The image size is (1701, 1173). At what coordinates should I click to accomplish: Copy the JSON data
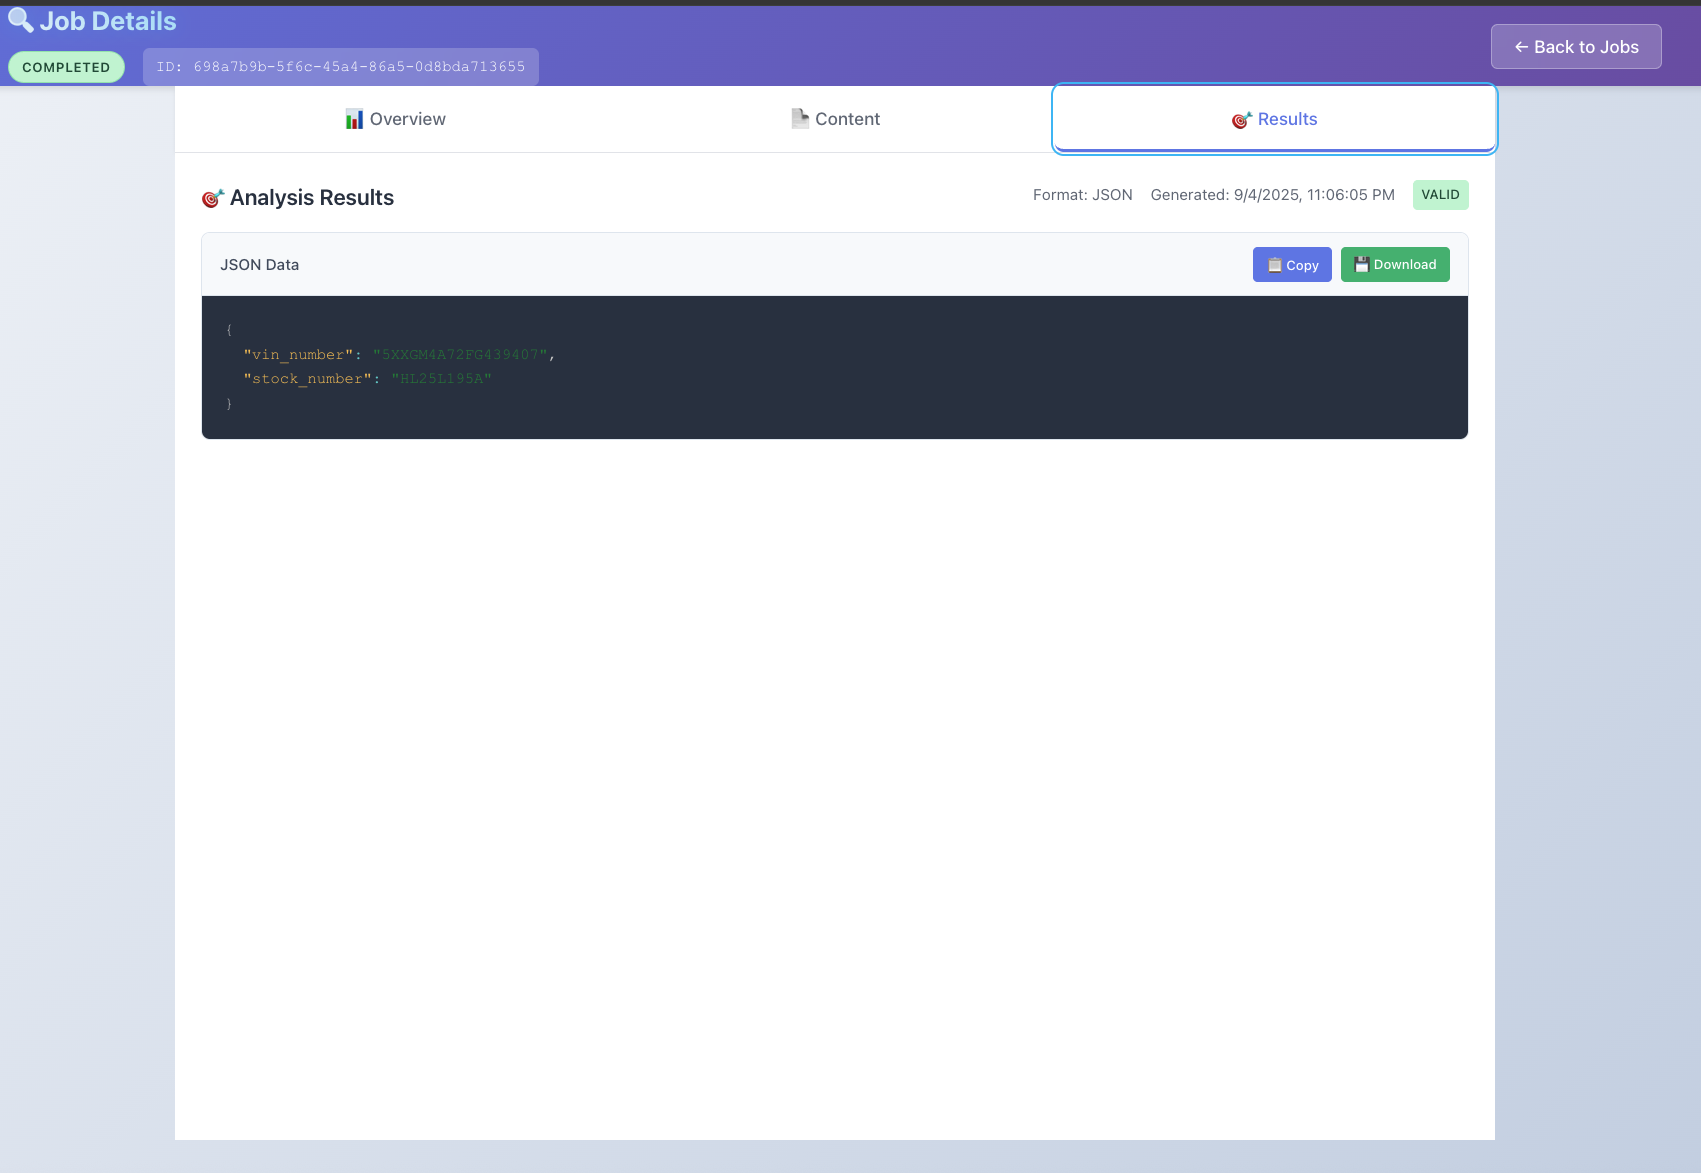point(1292,264)
